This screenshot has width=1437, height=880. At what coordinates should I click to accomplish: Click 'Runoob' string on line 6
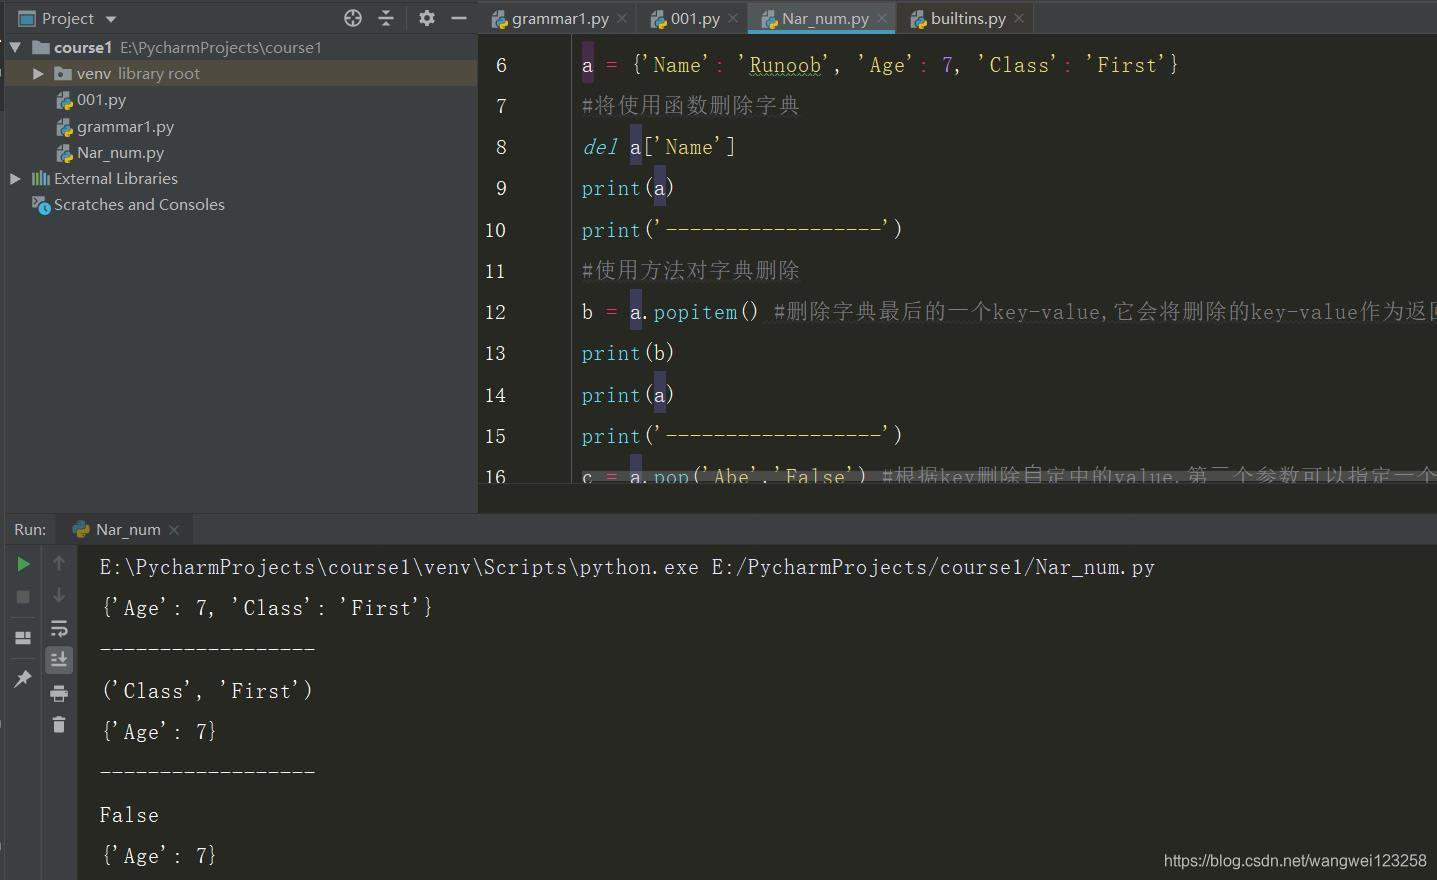[x=785, y=65]
